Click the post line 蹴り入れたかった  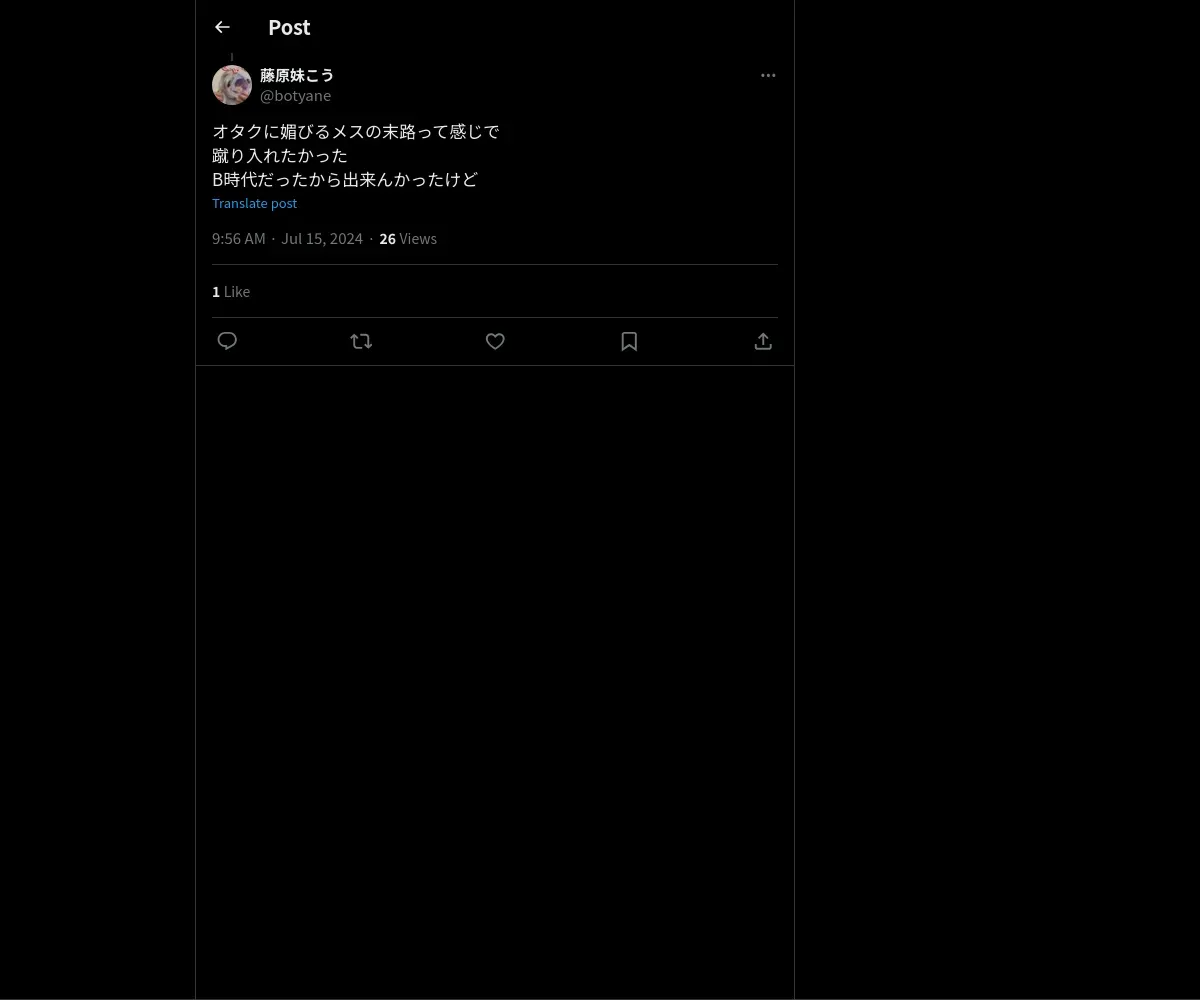(280, 155)
